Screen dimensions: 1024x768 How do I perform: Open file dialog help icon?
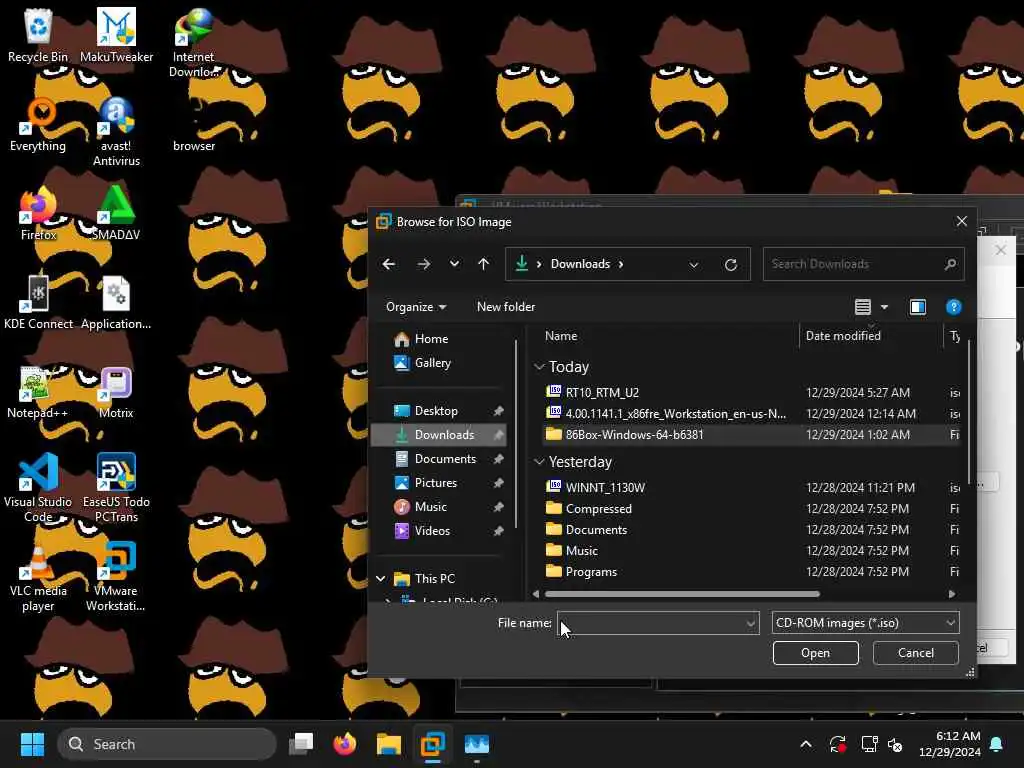coord(953,307)
